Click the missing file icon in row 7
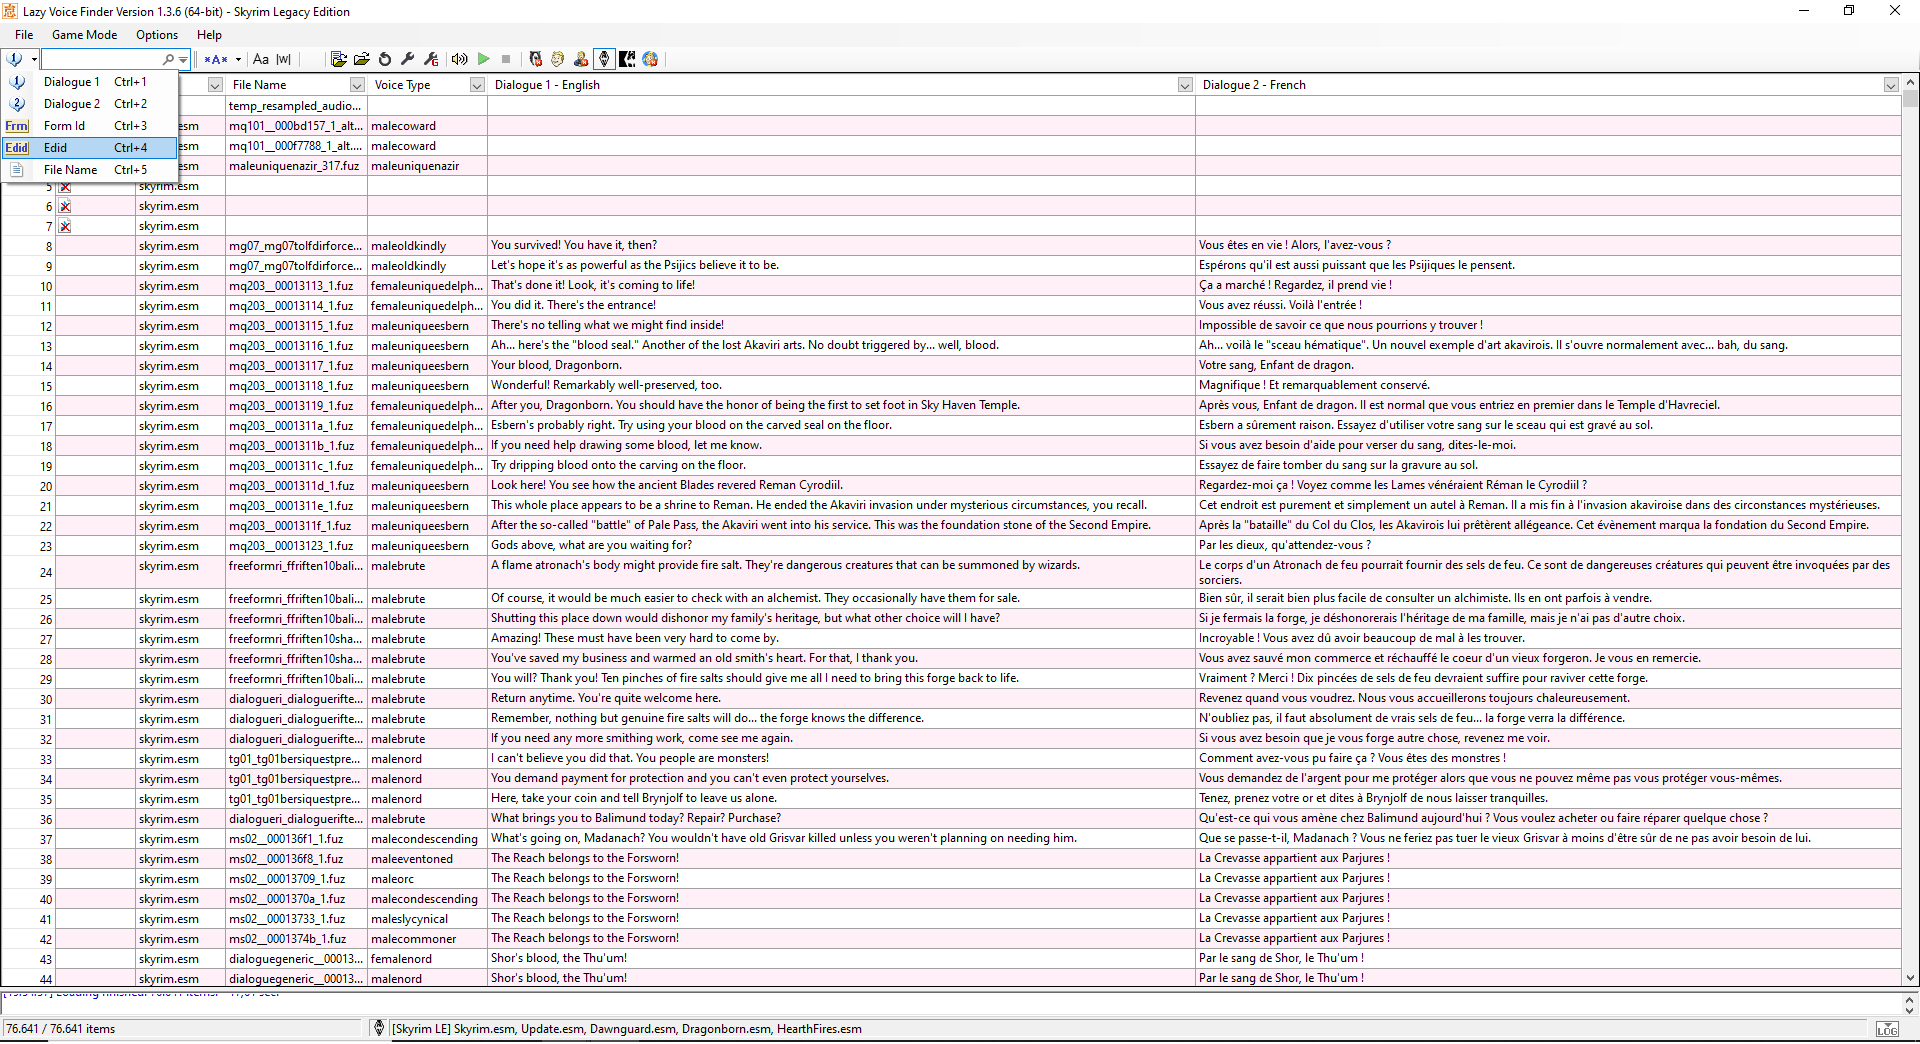This screenshot has width=1920, height=1044. (65, 226)
